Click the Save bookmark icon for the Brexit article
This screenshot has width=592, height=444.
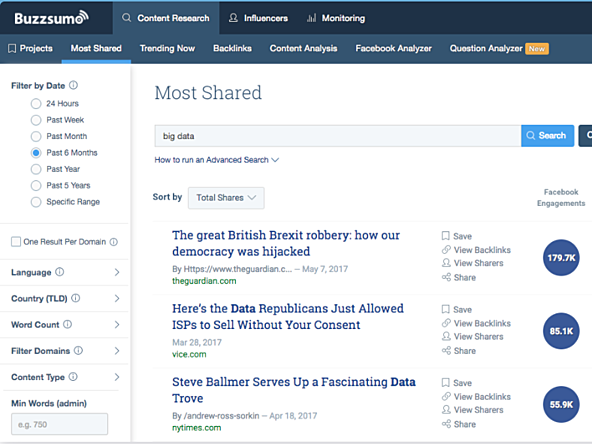click(x=446, y=236)
